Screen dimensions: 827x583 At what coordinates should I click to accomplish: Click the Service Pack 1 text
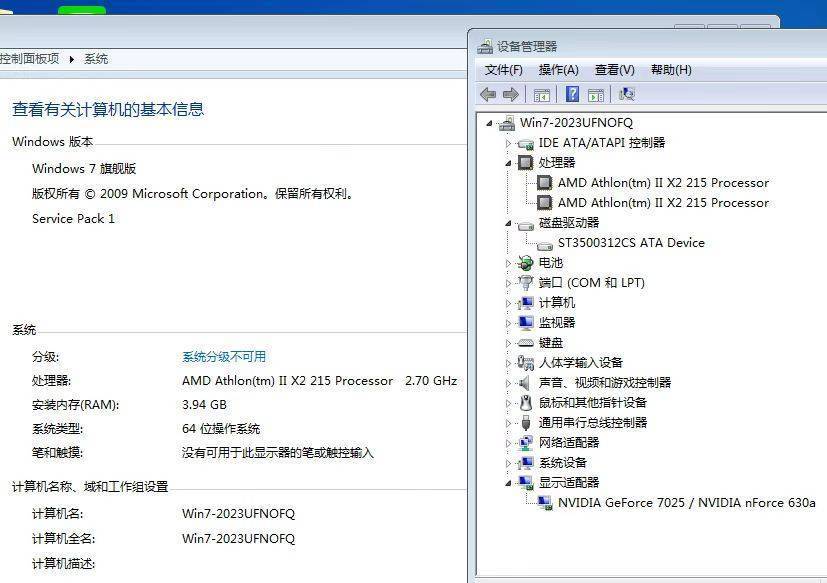73,218
